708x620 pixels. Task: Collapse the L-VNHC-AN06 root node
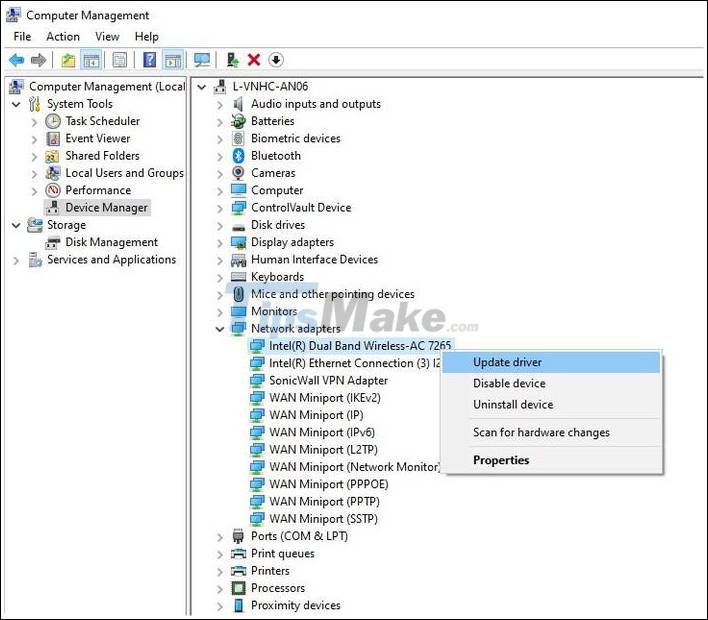click(x=202, y=87)
